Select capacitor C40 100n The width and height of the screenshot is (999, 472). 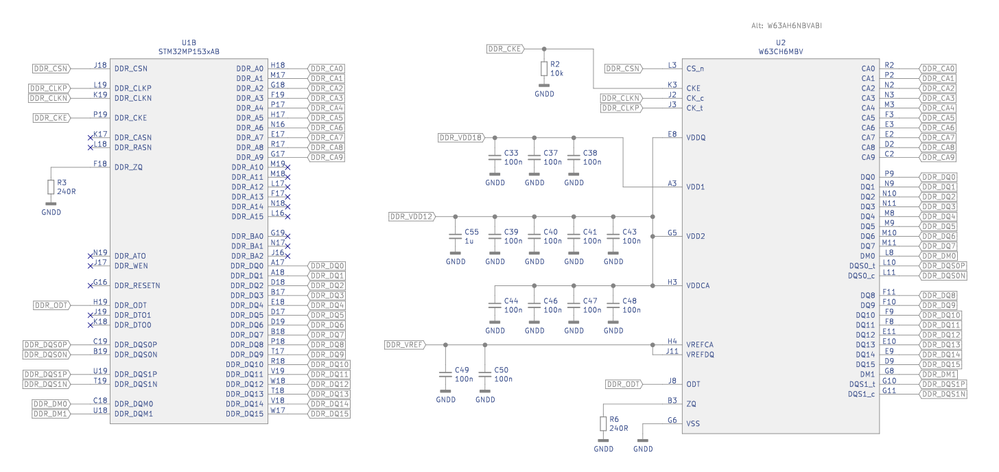point(535,236)
